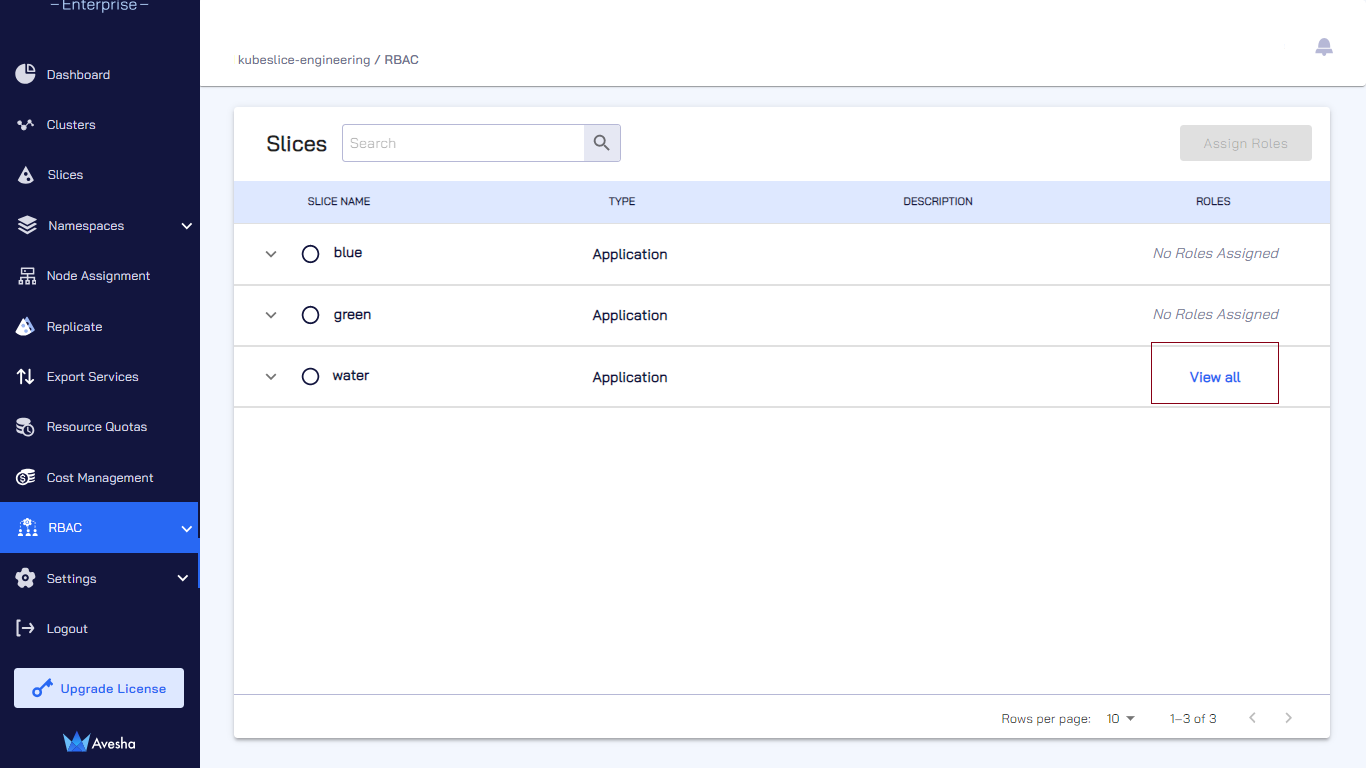This screenshot has height=768, width=1366.
Task: Click the Slices search input field
Action: pyautogui.click(x=464, y=143)
